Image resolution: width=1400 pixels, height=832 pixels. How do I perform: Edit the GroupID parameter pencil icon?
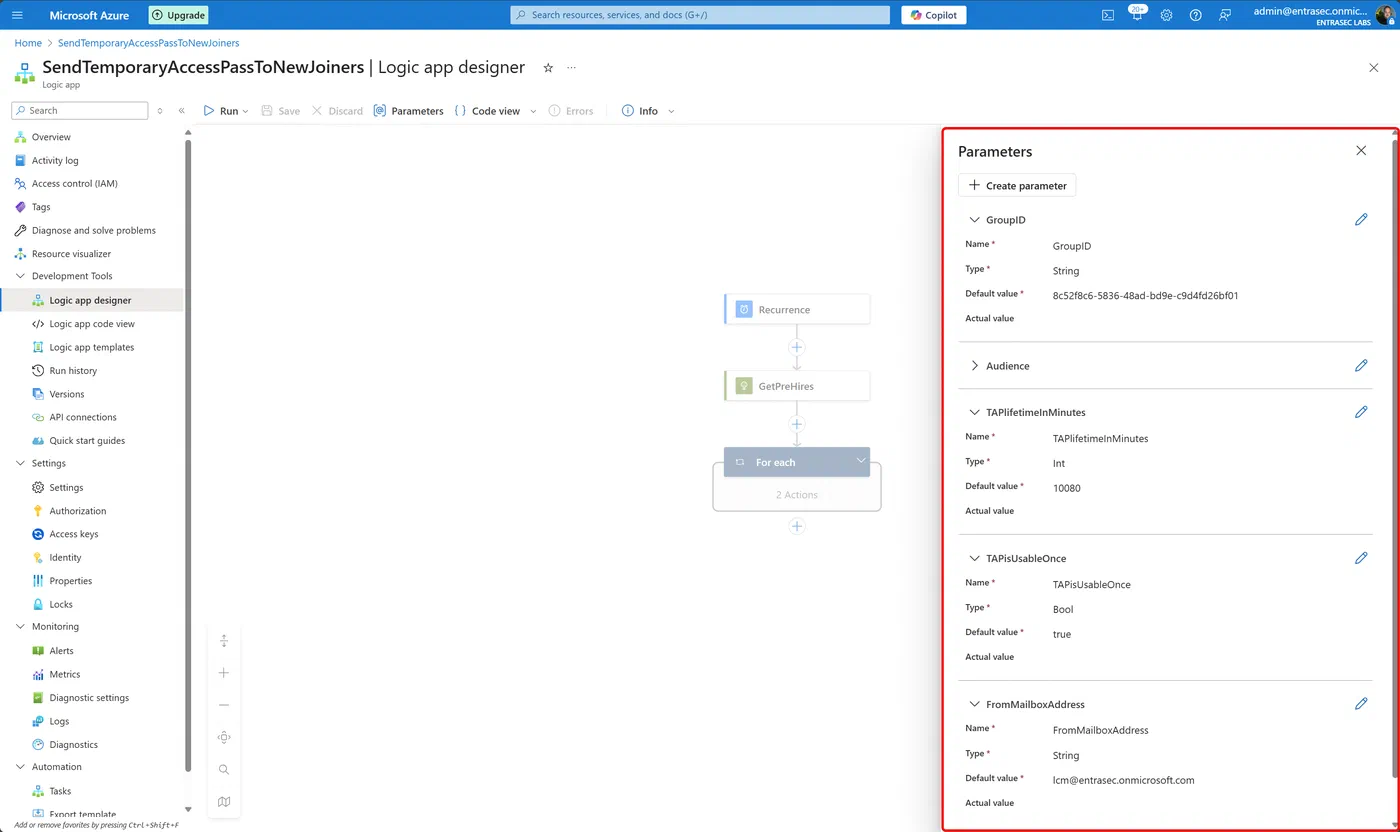pos(1361,219)
